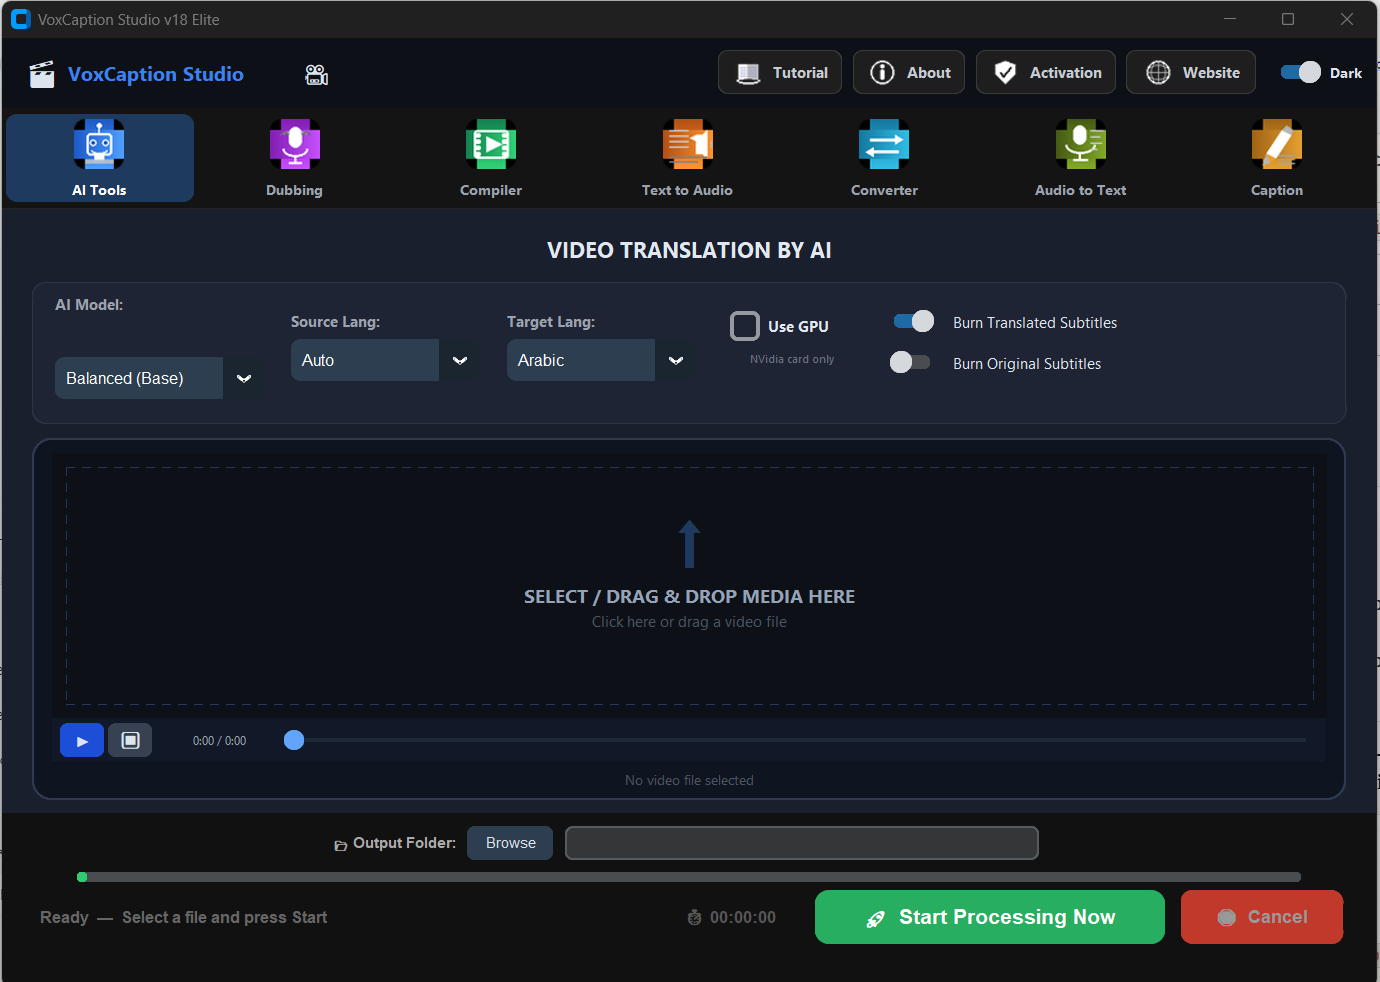Click the video camera icon next to logo

[316, 74]
